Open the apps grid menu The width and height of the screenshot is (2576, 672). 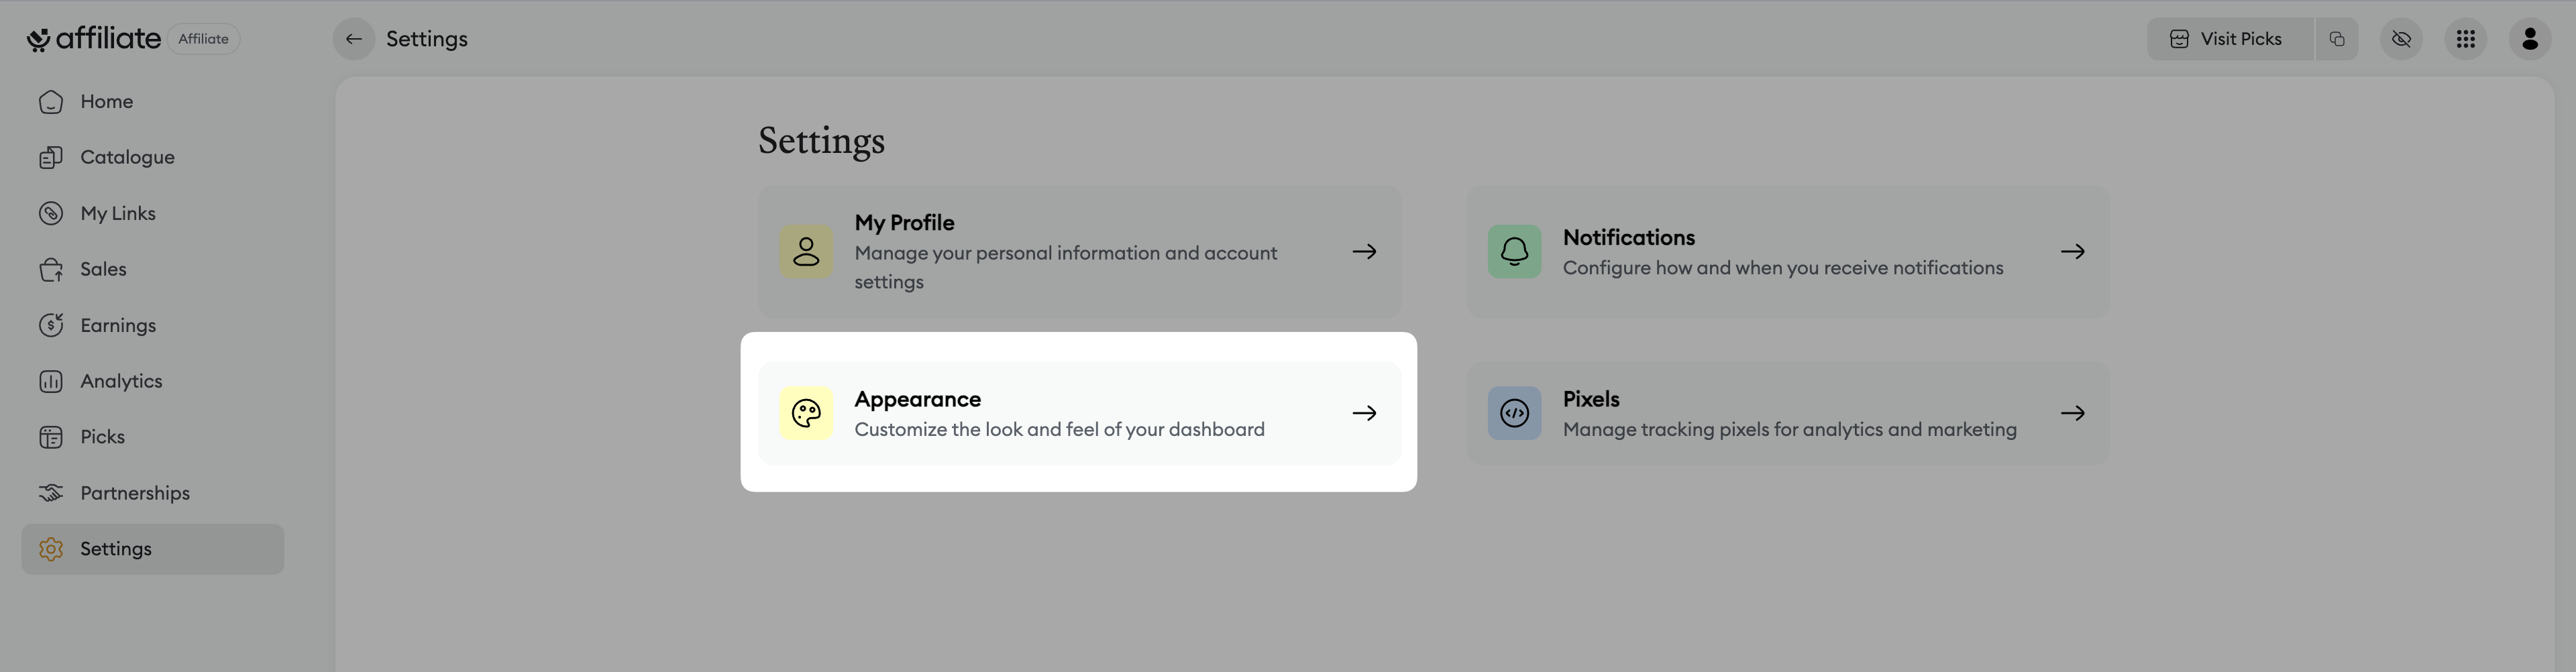tap(2465, 39)
